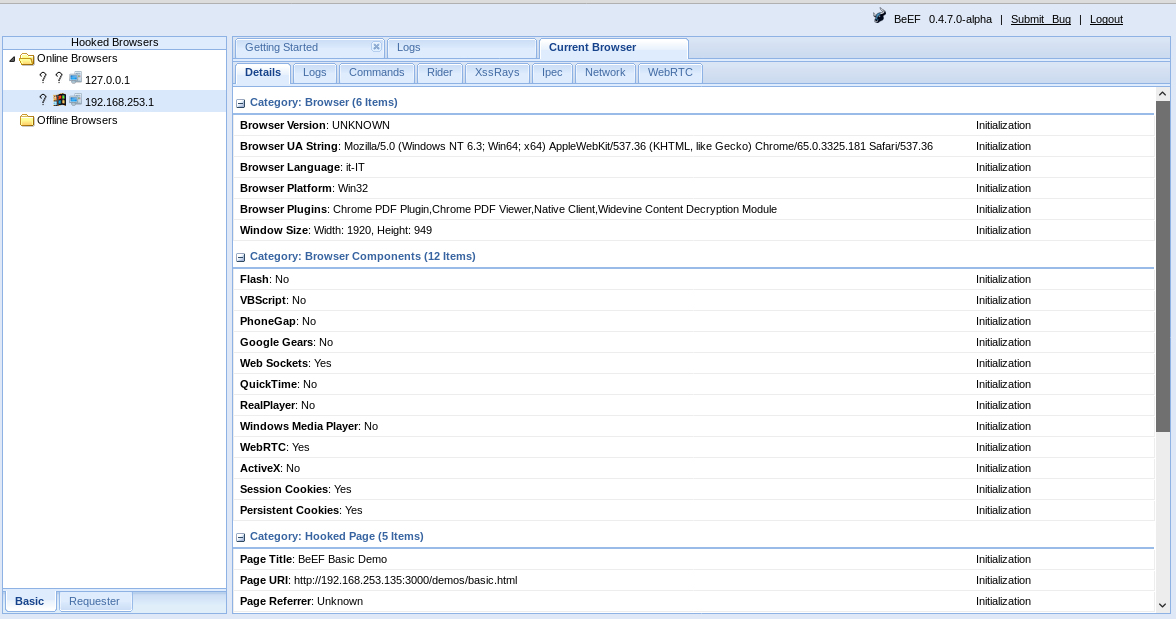Screen dimensions: 1176x619
Task: Click the Online Browsers folder icon
Action: 27,59
